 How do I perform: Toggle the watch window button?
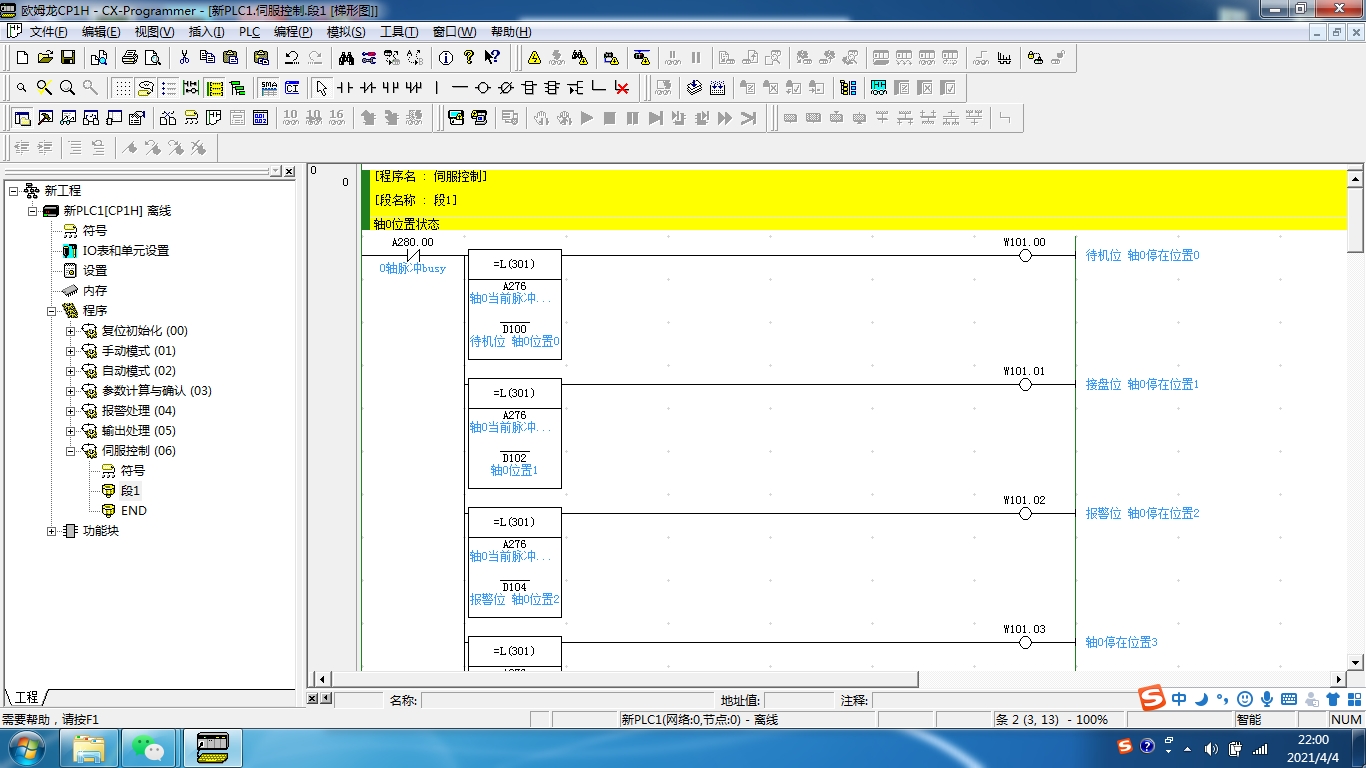coord(67,118)
